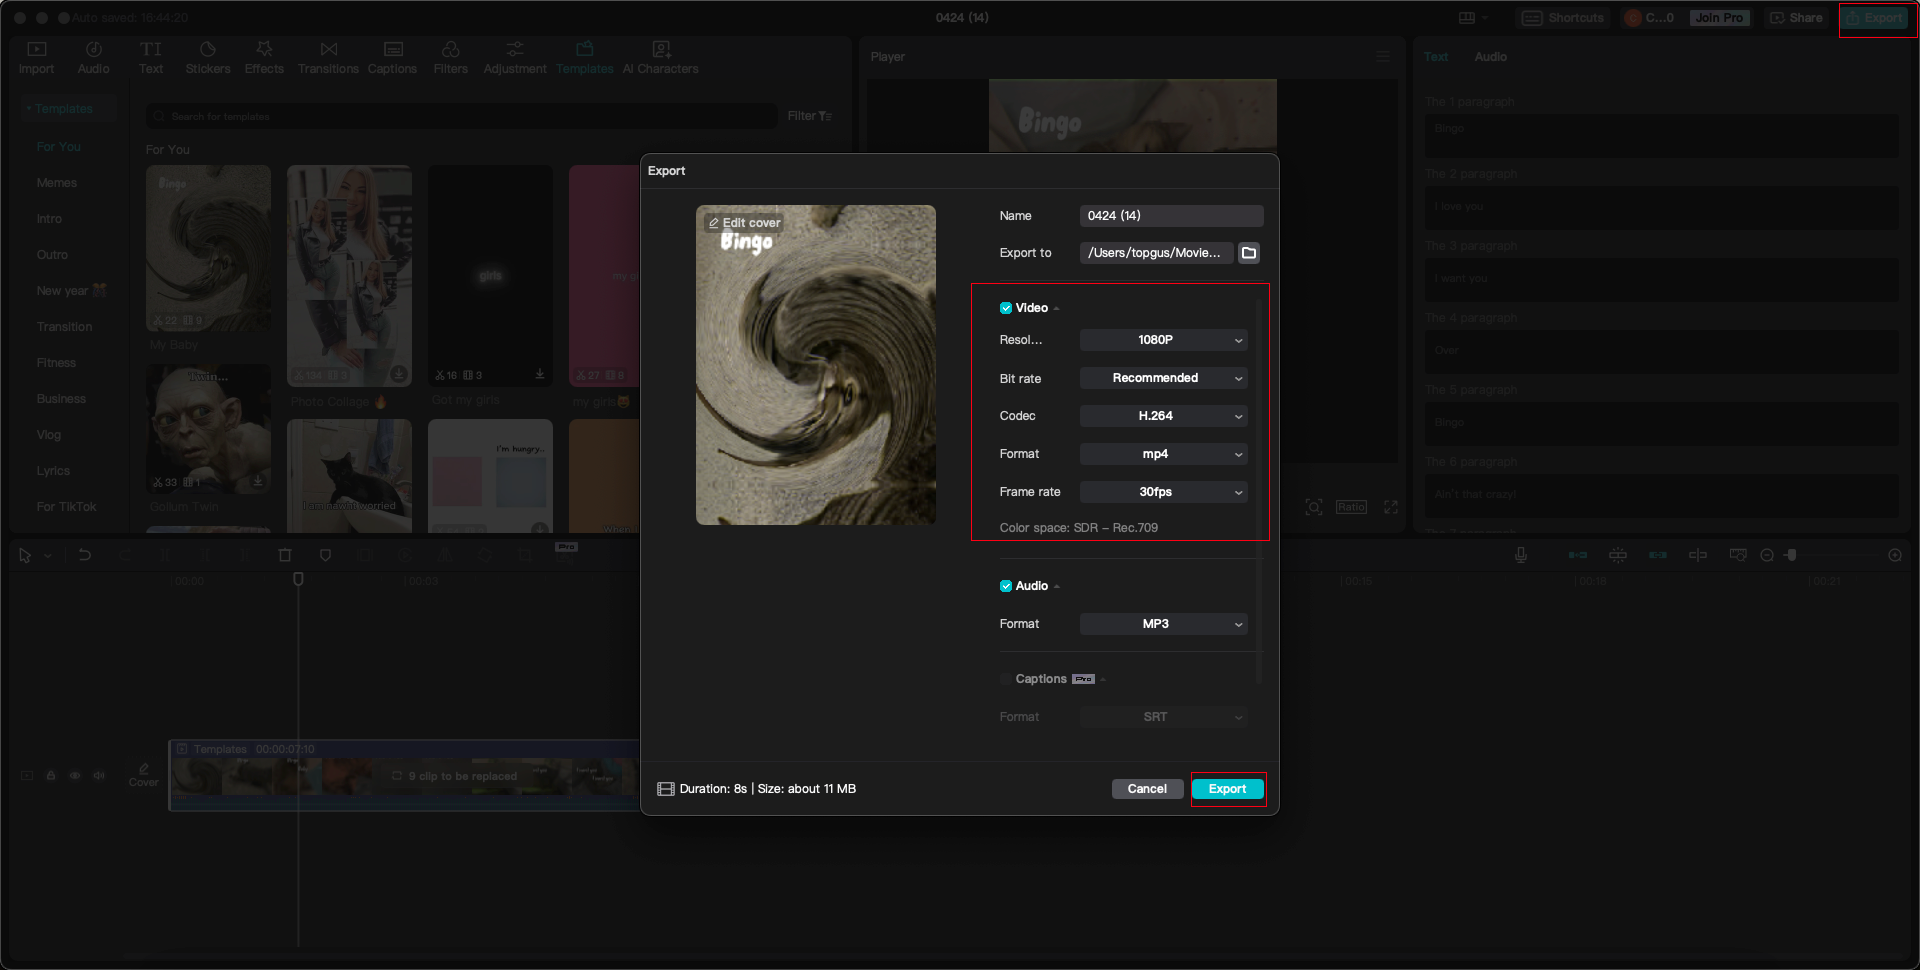
Task: Collapse the Video settings section arrow
Action: [x=1057, y=308]
